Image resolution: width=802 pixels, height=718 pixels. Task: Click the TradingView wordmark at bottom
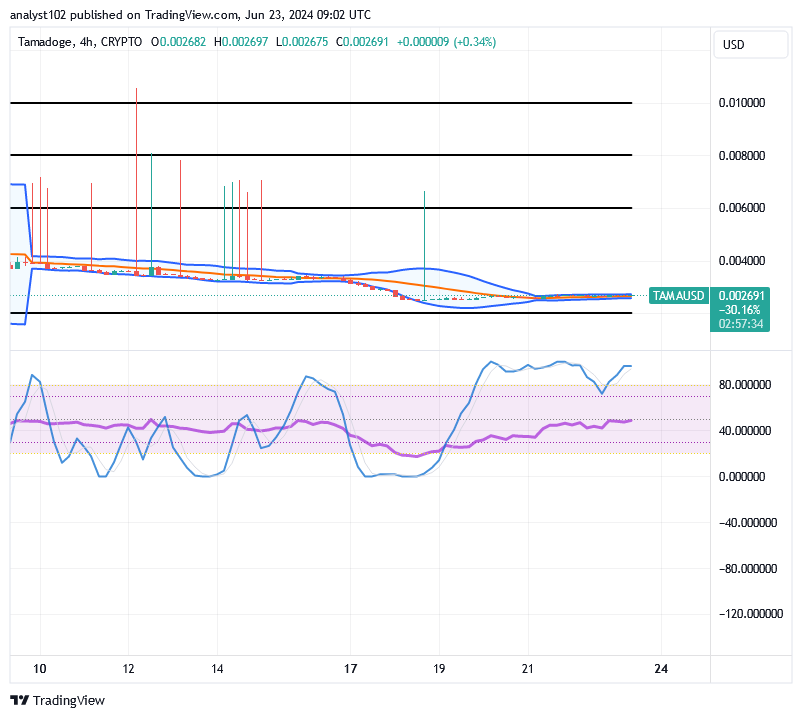pyautogui.click(x=70, y=701)
